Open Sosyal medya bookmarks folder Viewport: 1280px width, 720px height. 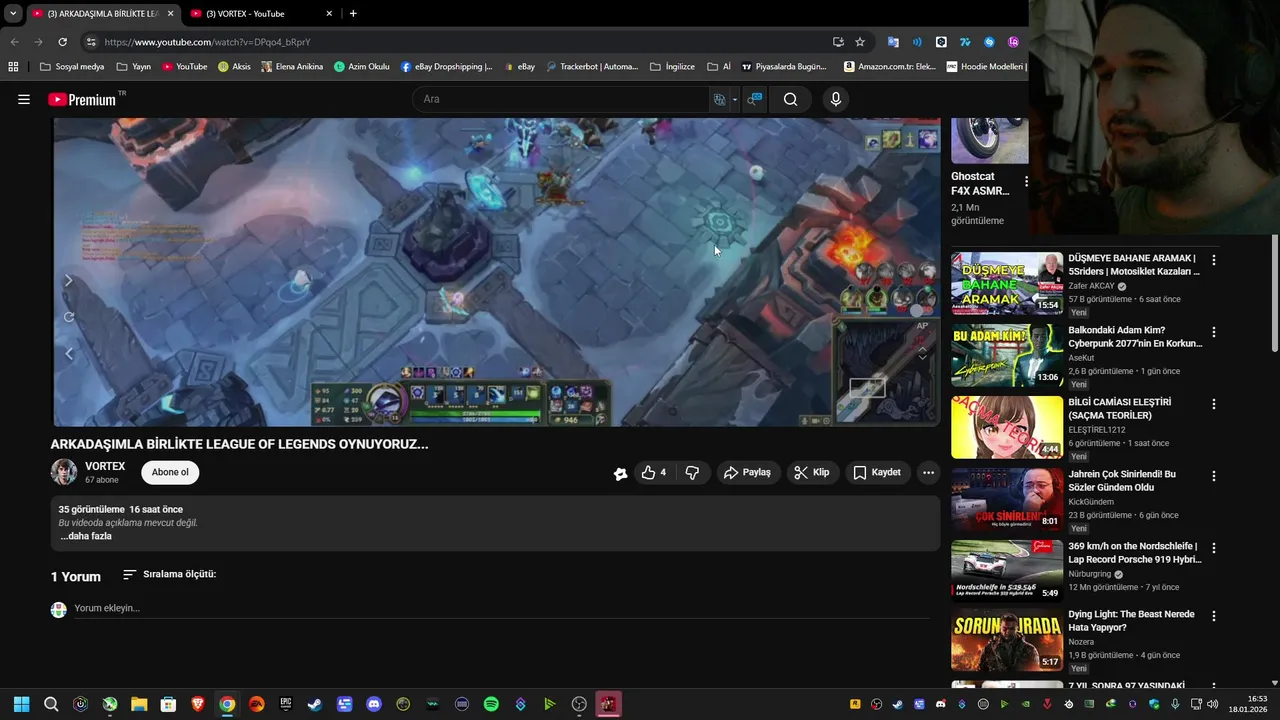point(71,67)
